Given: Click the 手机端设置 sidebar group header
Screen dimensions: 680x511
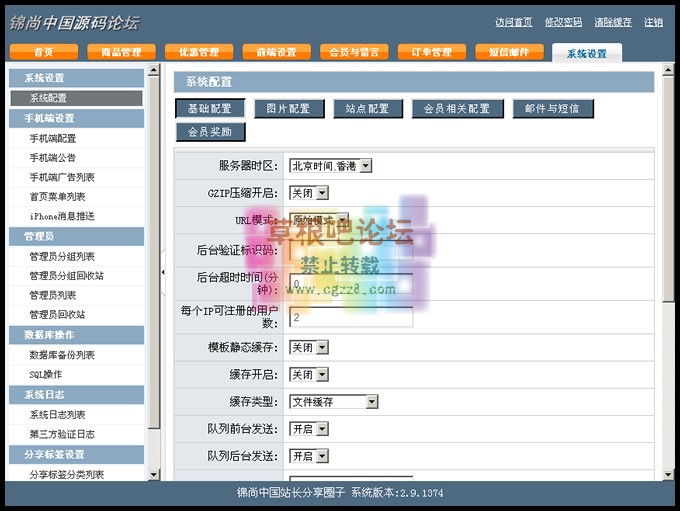Looking at the screenshot, I should pyautogui.click(x=76, y=118).
